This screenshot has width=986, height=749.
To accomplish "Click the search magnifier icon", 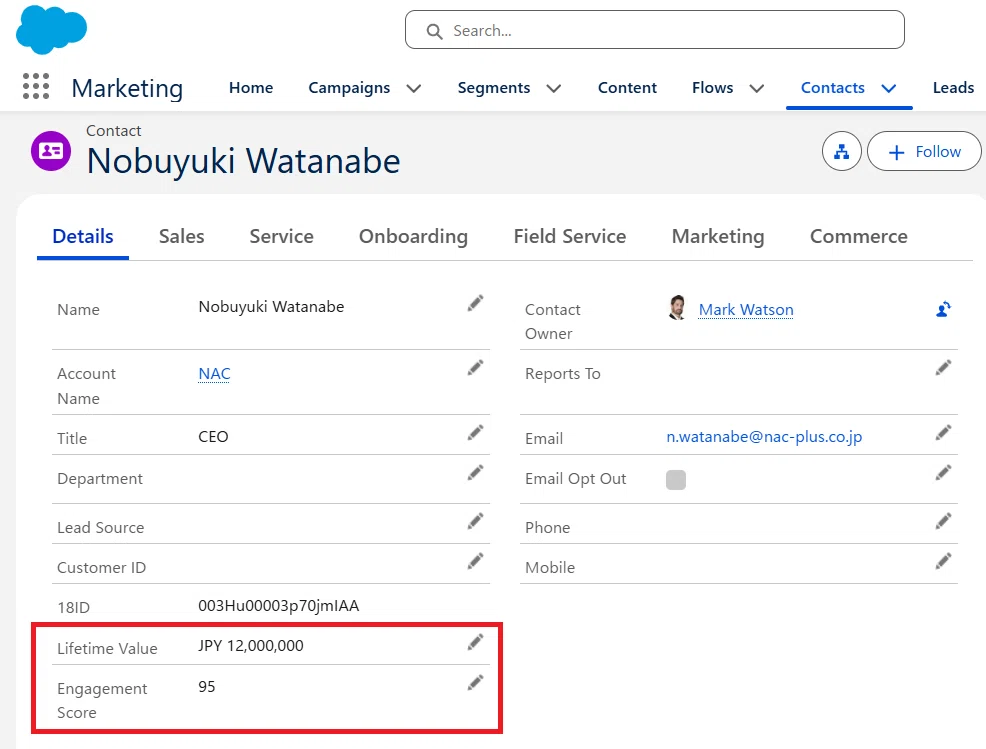I will click(435, 31).
